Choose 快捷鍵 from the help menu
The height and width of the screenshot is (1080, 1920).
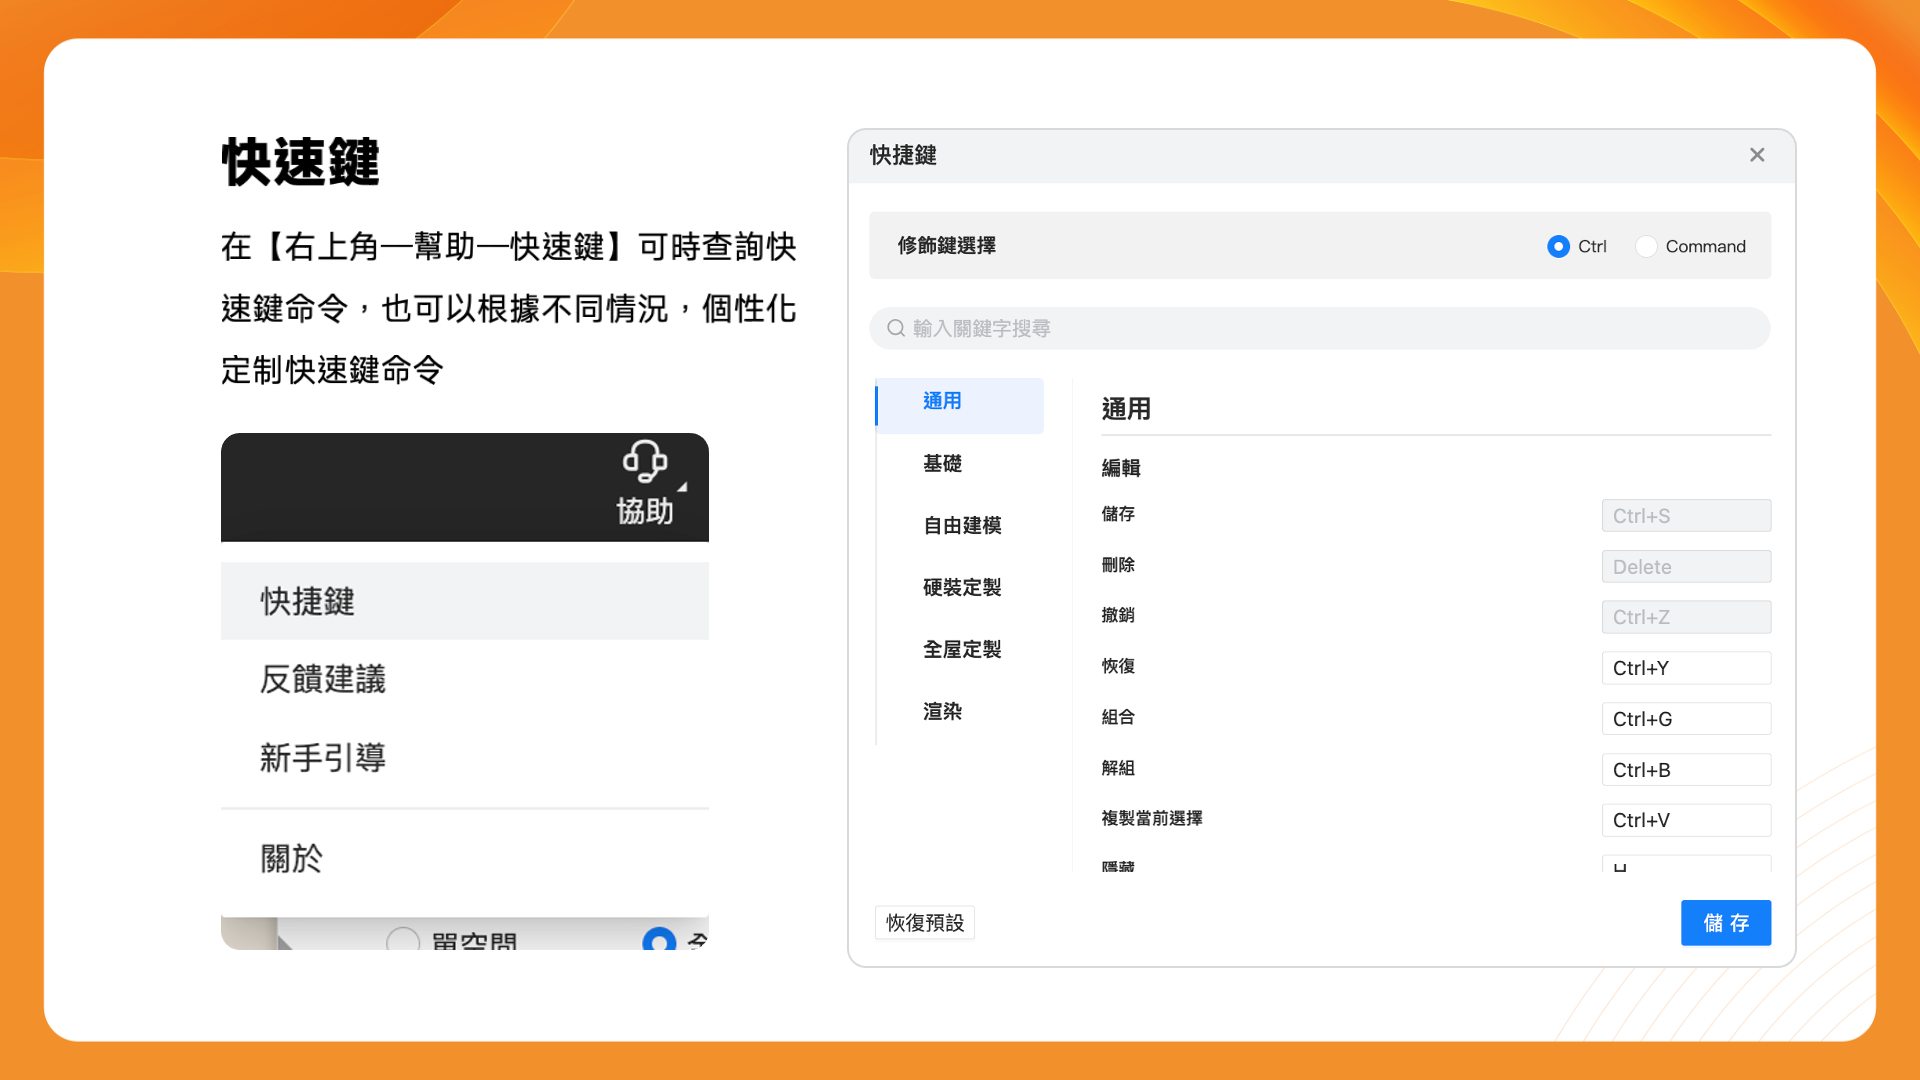click(x=308, y=601)
